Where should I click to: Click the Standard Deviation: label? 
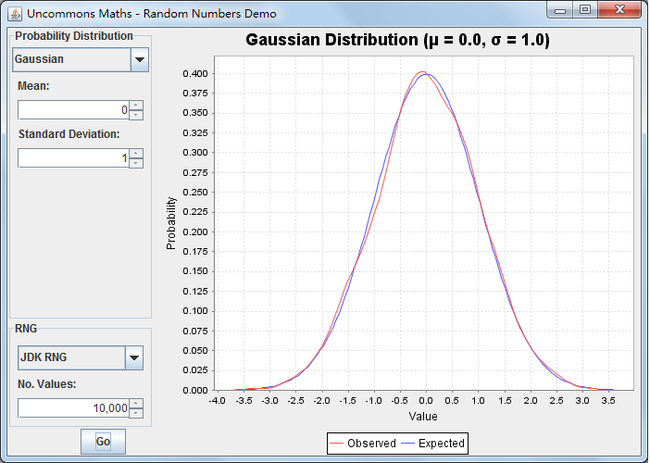pos(69,134)
